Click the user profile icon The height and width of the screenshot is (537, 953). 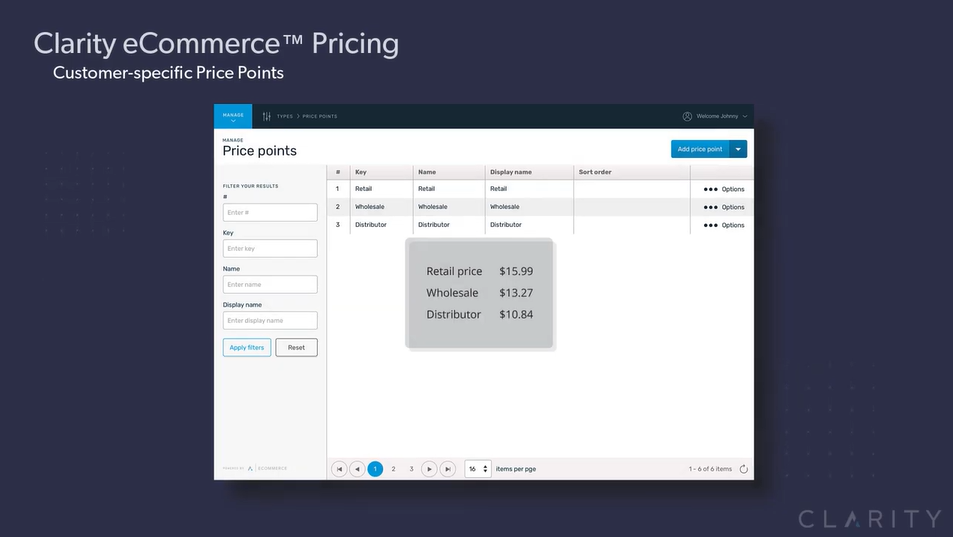(687, 116)
